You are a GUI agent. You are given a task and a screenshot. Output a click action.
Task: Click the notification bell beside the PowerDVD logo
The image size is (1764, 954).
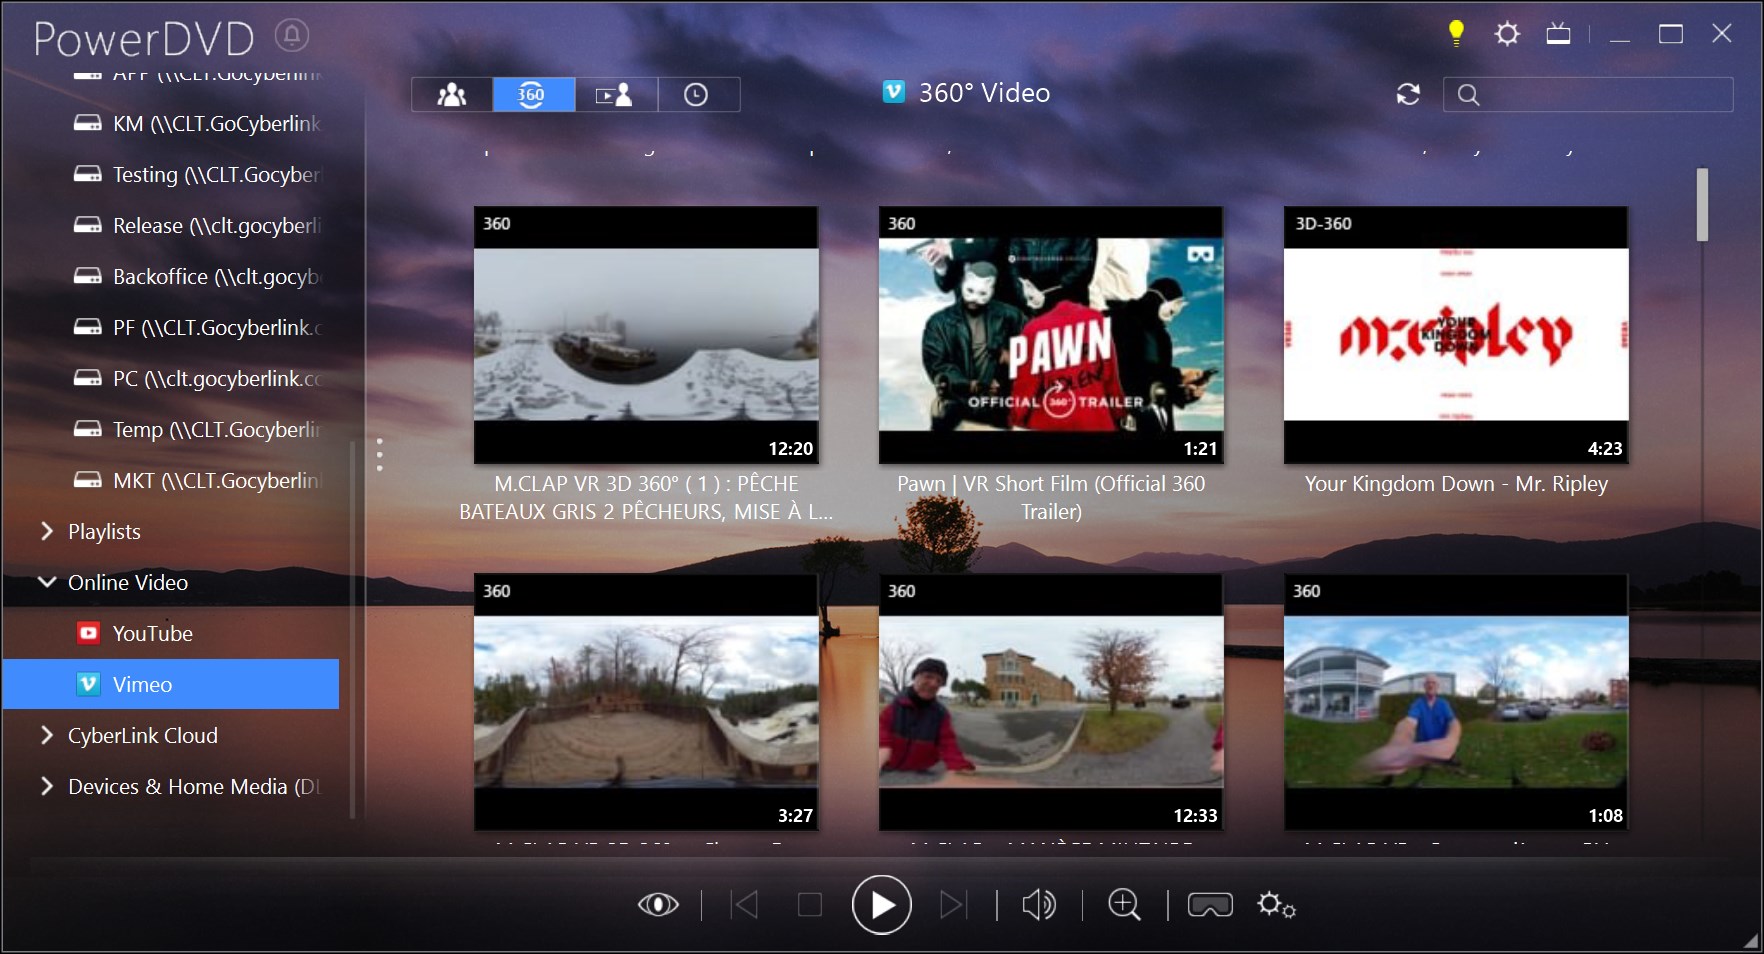coord(289,33)
